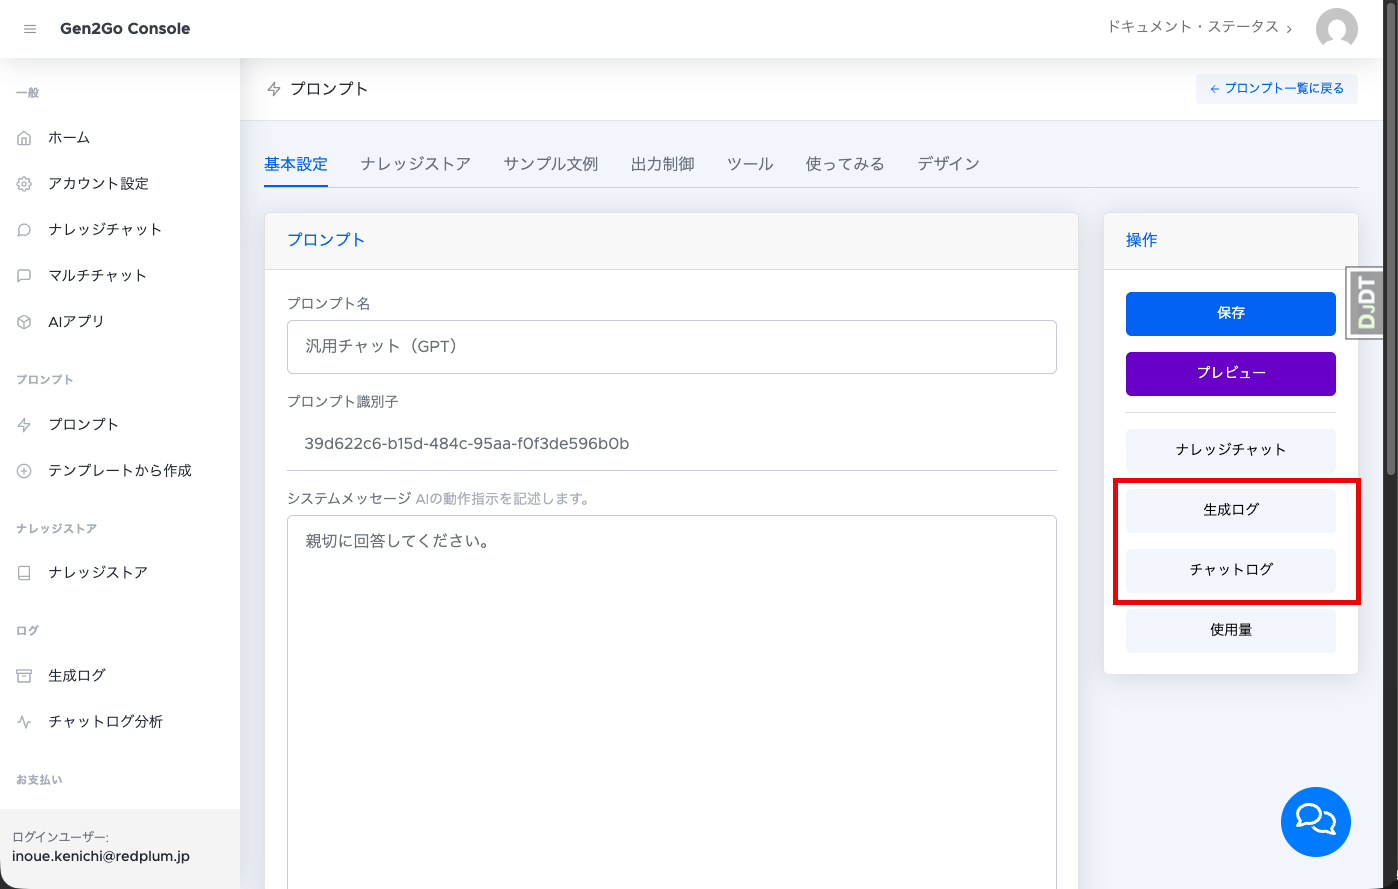This screenshot has height=889, width=1398.
Task: Click inside the システムメッセージ text area
Action: coord(671,700)
